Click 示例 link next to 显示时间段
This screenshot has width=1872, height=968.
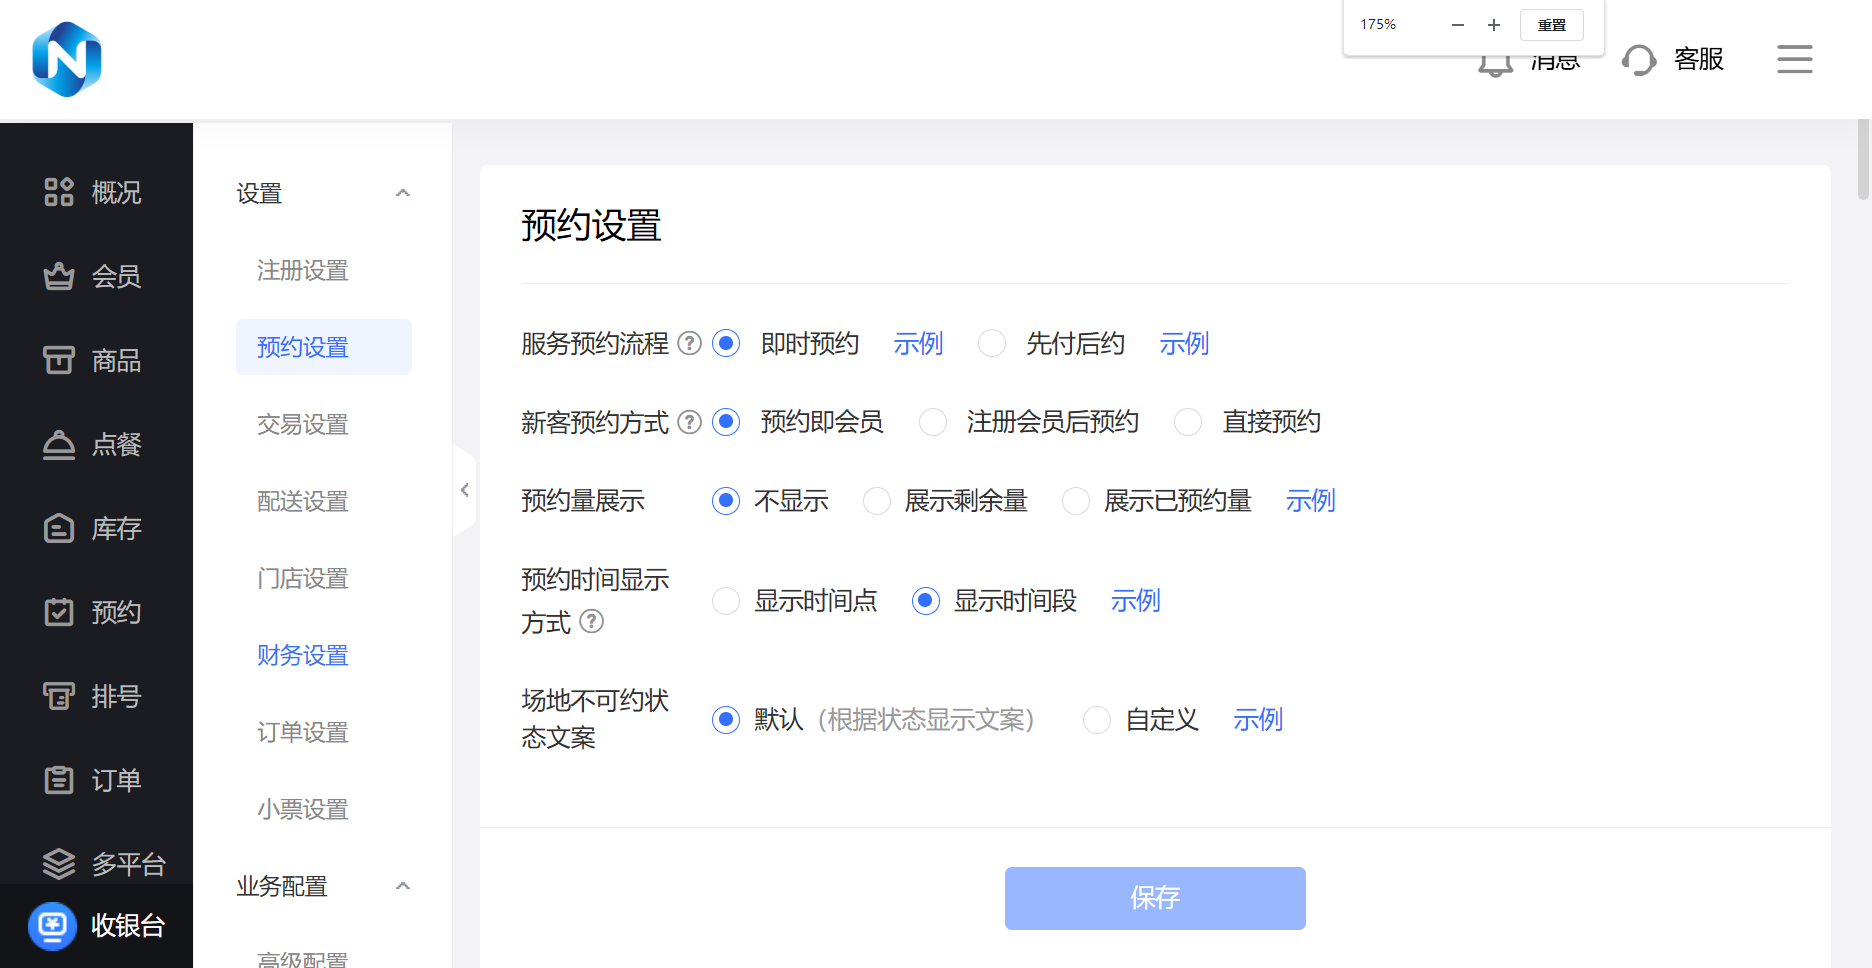[1135, 601]
